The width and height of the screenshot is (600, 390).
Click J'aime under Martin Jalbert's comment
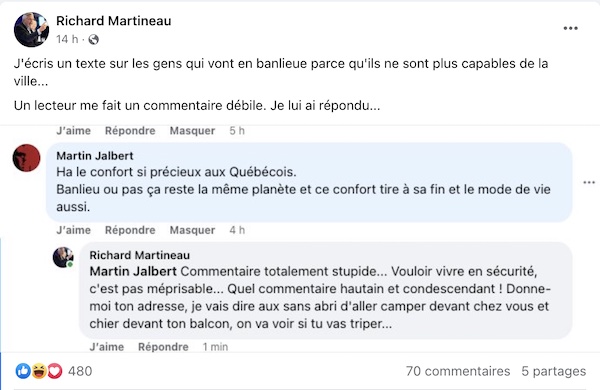click(73, 230)
